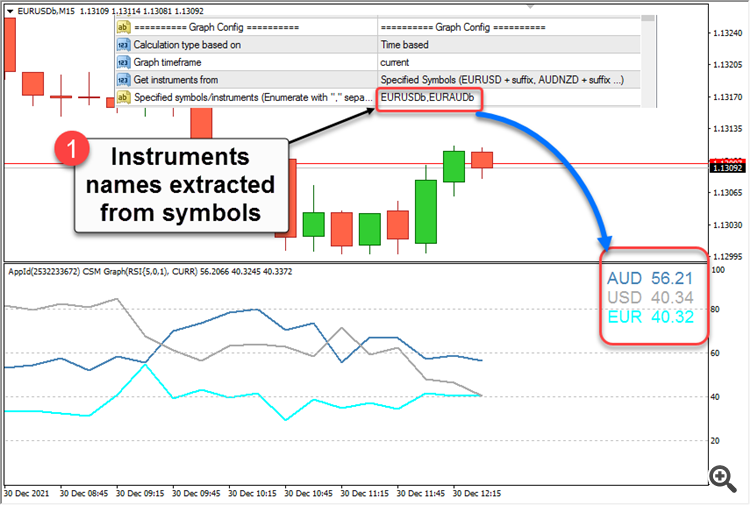The height and width of the screenshot is (505, 750).
Task: Click the red number 1 badge
Action: (x=72, y=149)
